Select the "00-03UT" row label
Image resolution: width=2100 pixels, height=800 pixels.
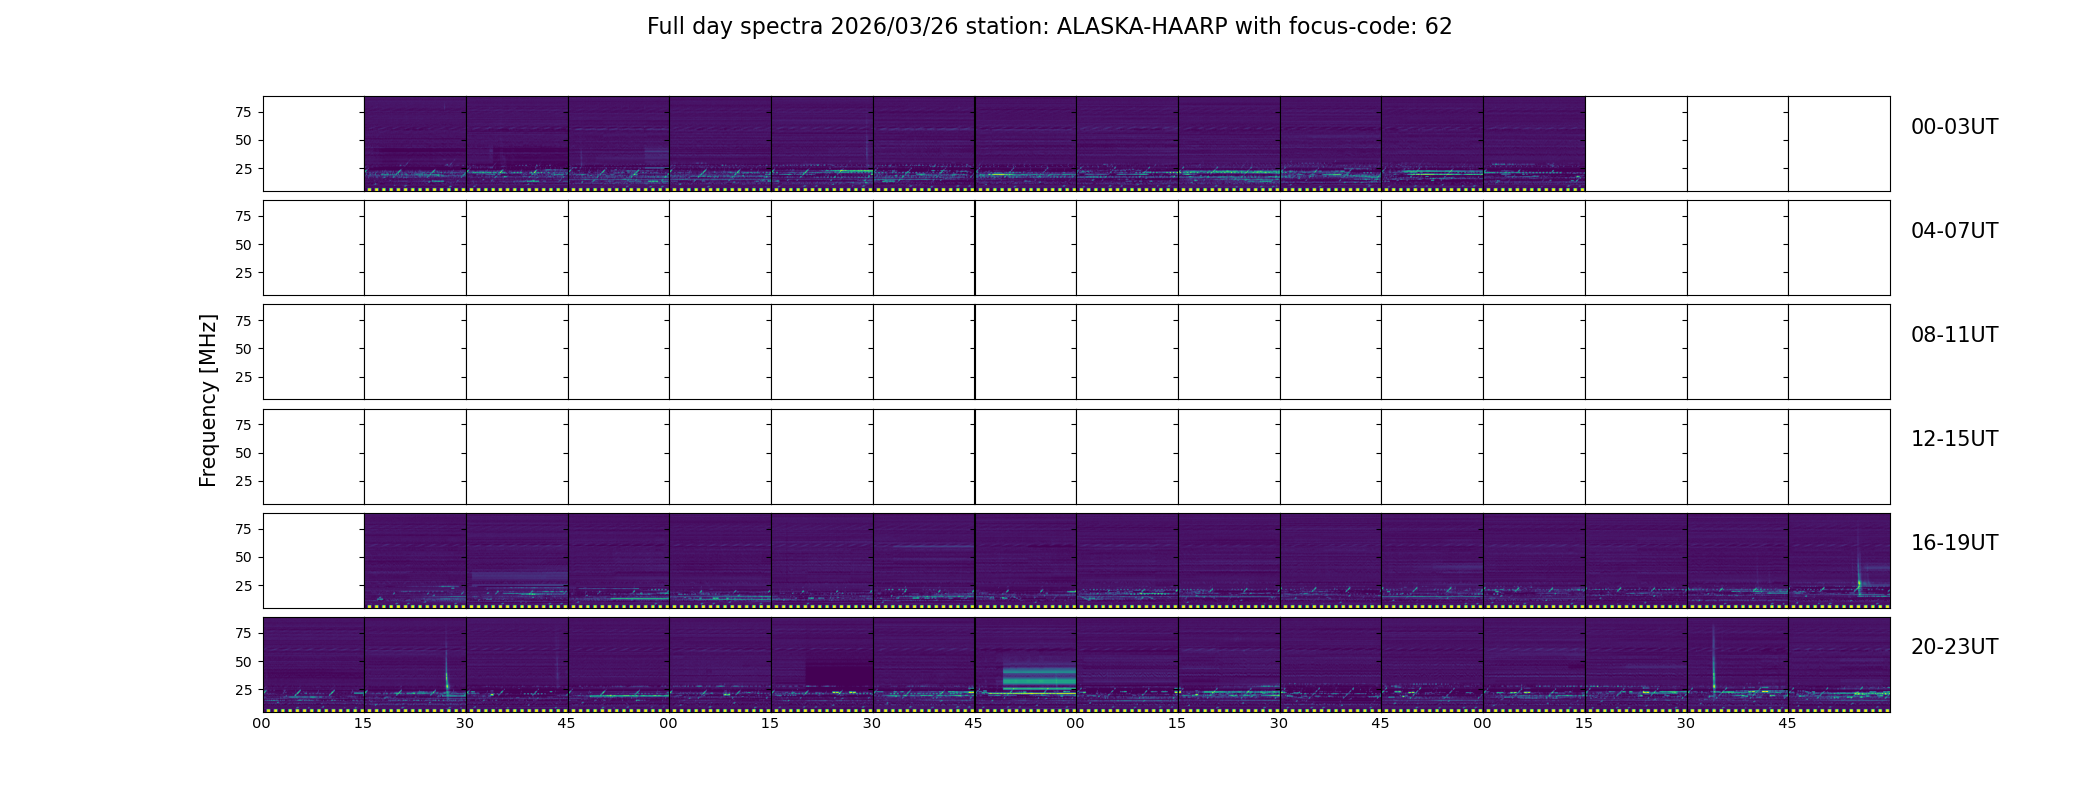click(1954, 127)
